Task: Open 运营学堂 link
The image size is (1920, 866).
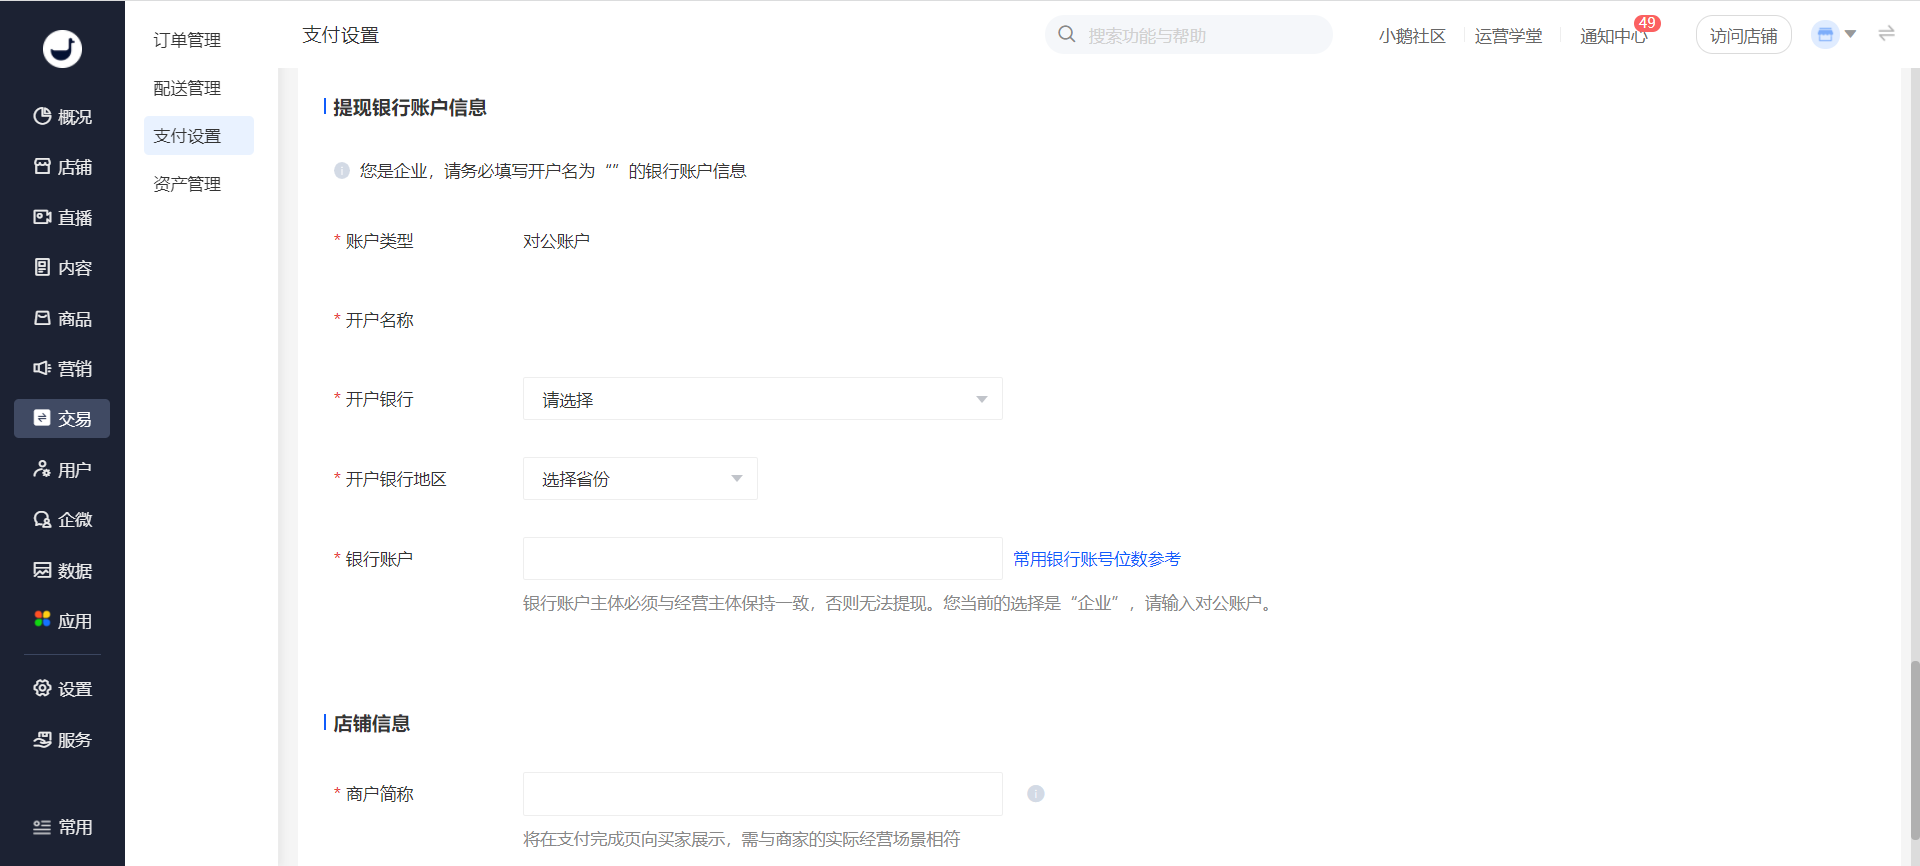Action: click(1508, 36)
